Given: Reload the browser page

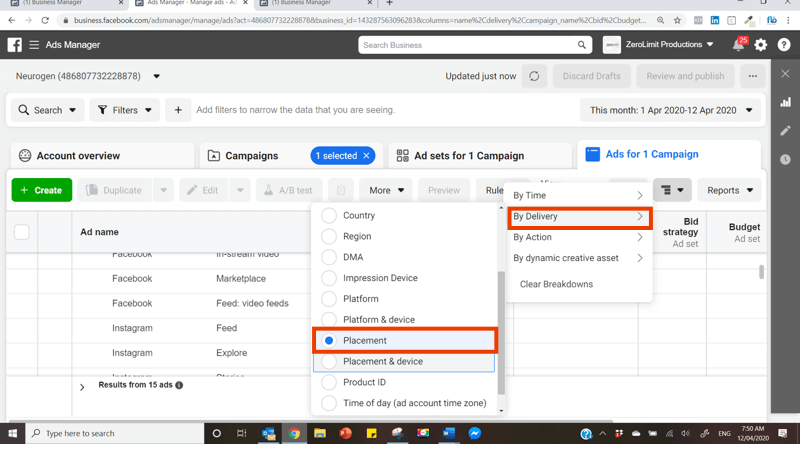Looking at the screenshot, I should 45,20.
